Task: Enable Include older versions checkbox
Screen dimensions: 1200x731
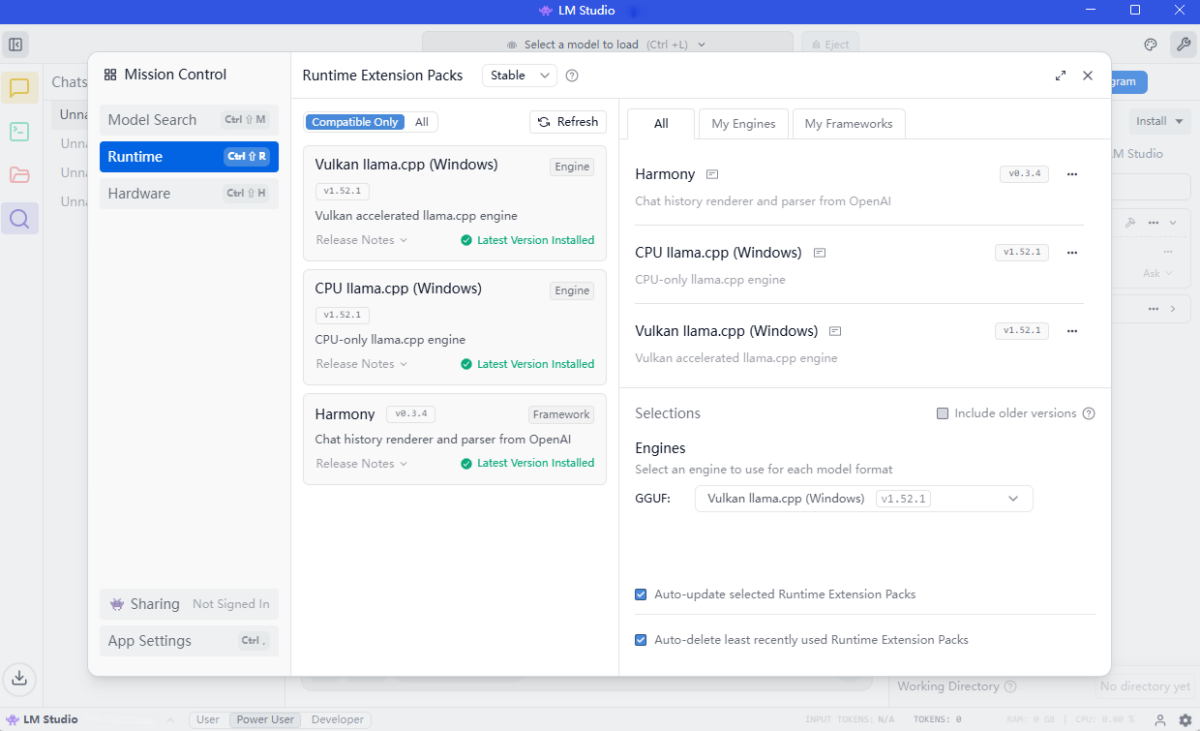Action: (x=942, y=414)
